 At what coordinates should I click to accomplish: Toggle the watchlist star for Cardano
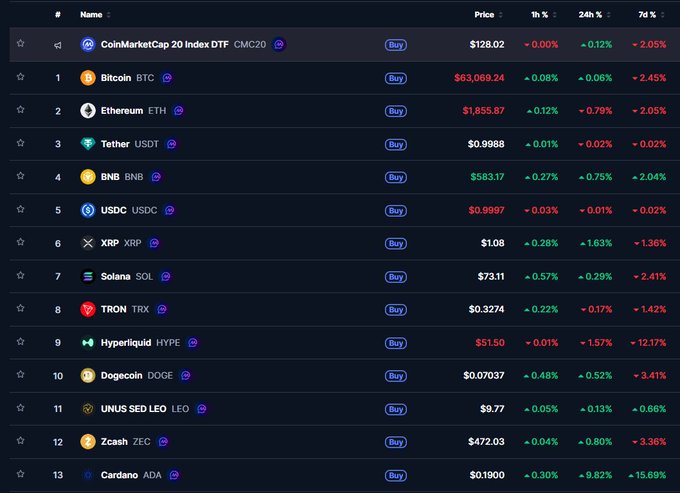20,474
